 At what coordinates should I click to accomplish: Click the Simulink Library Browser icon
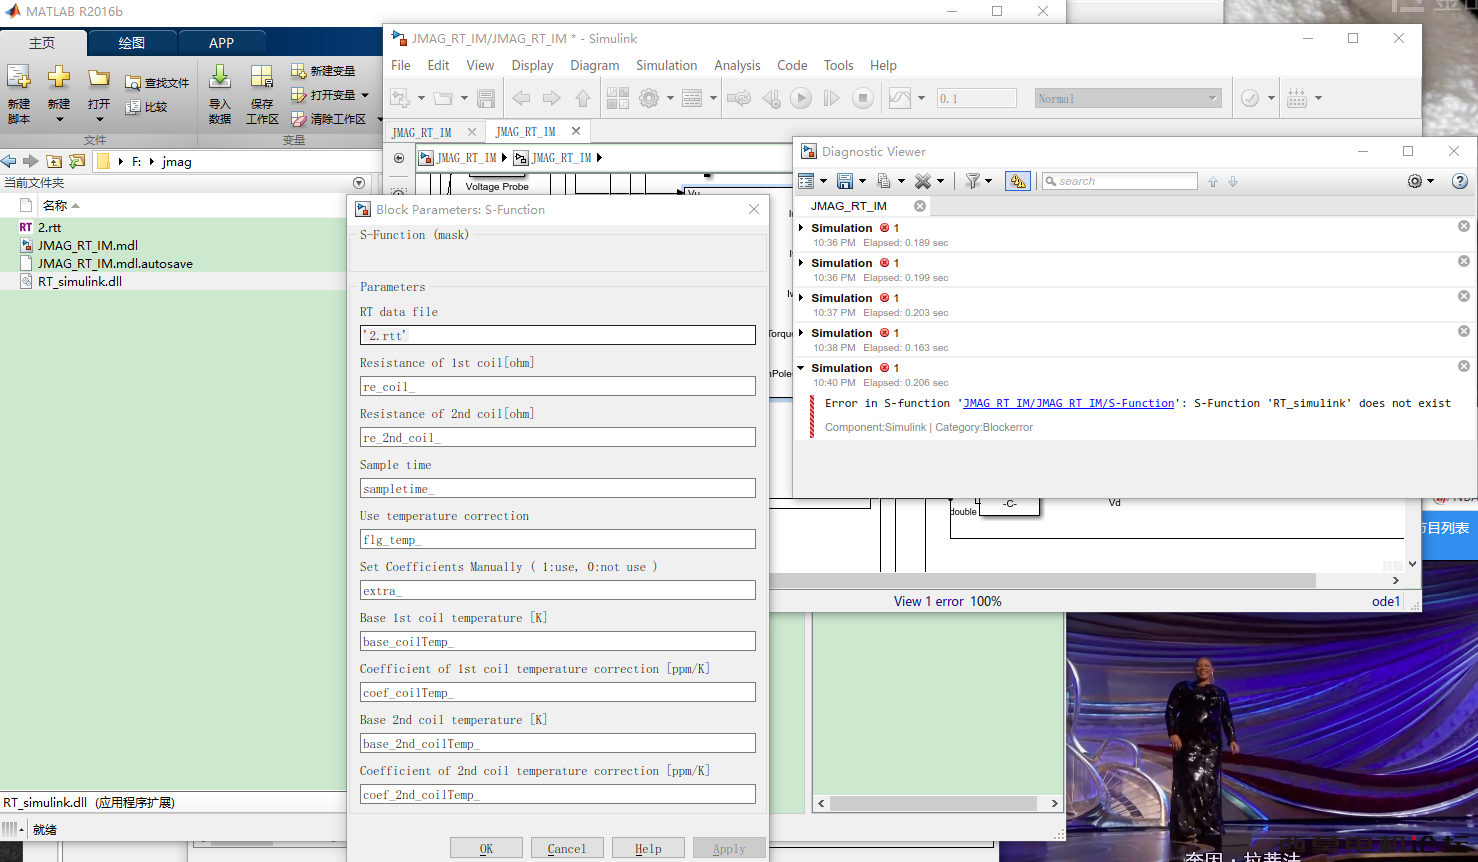(x=618, y=98)
